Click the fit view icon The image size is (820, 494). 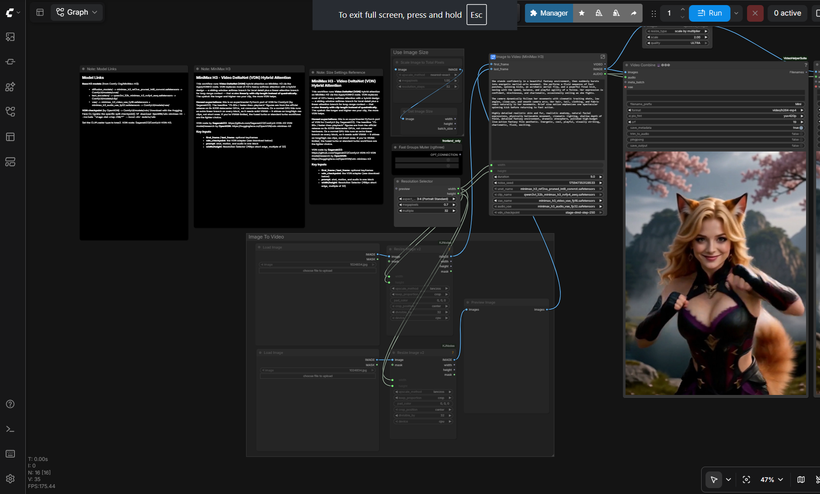click(x=746, y=479)
